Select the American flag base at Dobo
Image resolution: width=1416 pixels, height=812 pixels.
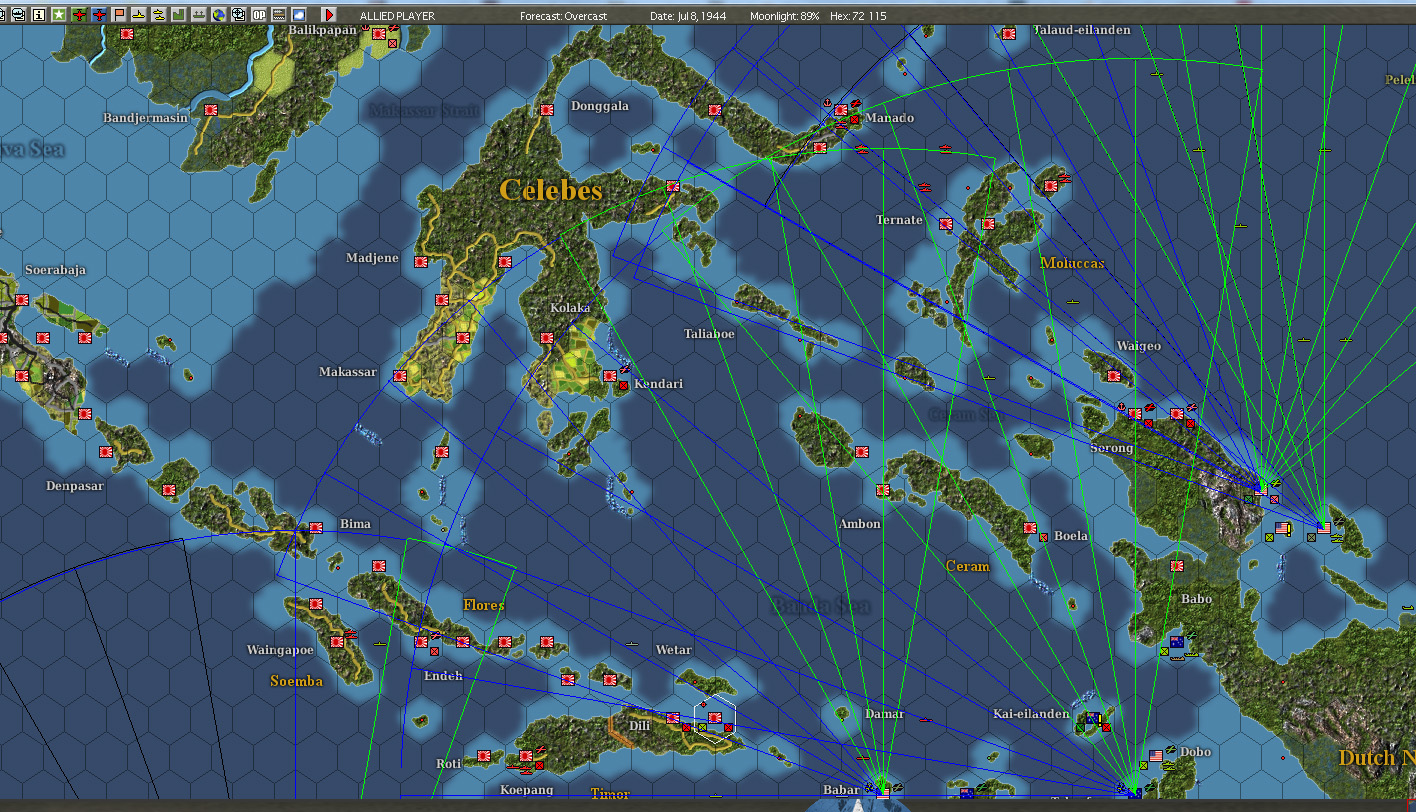point(1156,756)
